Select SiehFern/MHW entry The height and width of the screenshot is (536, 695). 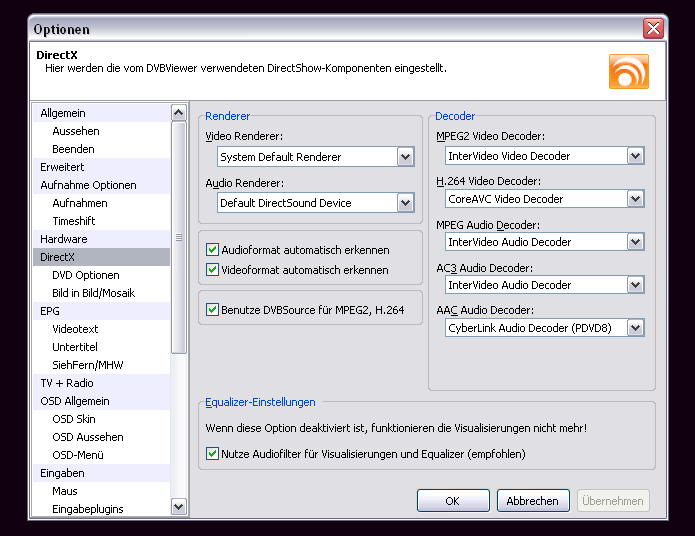pos(102,365)
